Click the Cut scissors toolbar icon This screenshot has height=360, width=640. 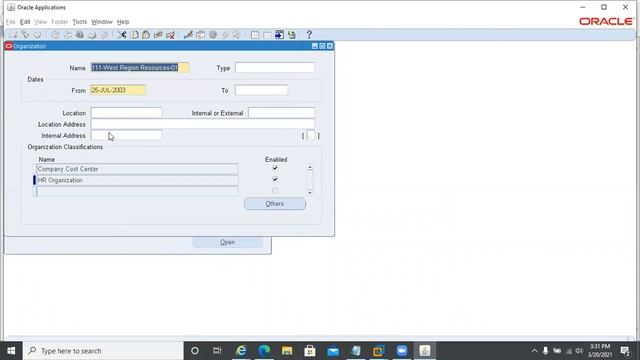122,35
